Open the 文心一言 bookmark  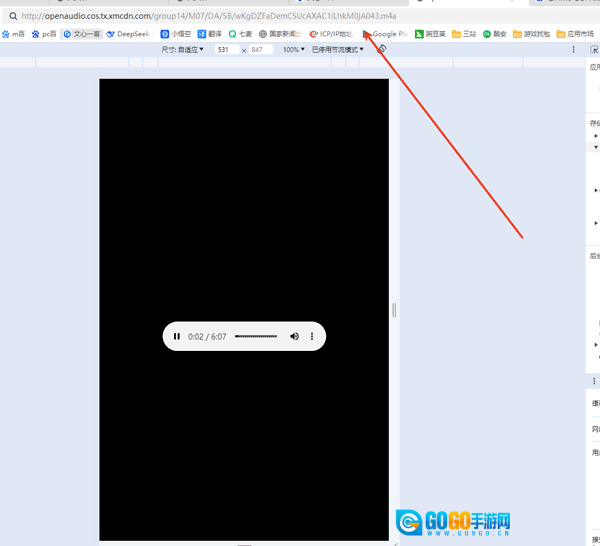click(81, 33)
